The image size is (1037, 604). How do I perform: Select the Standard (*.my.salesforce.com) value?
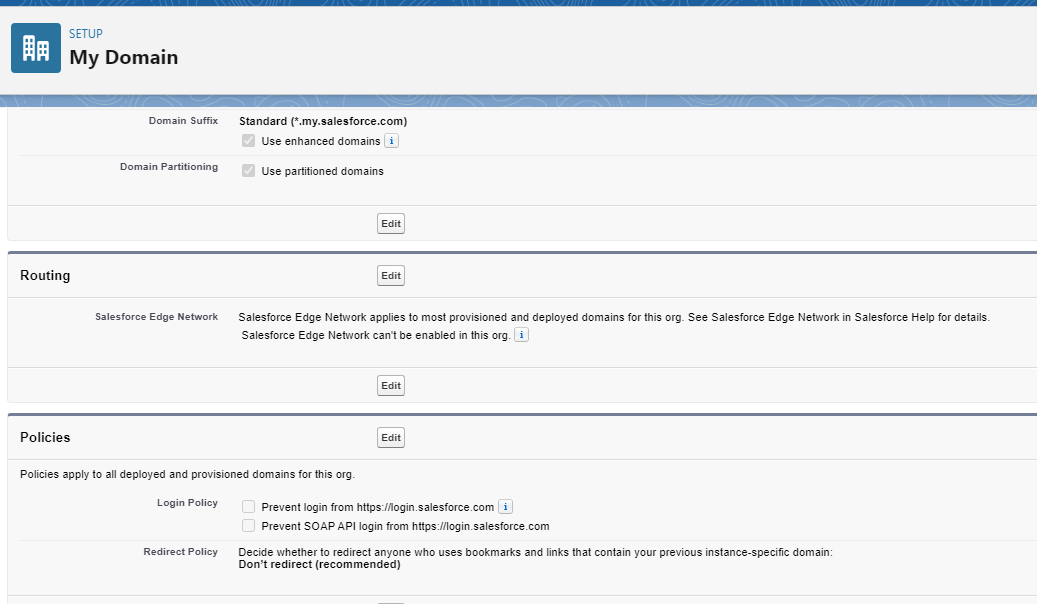pyautogui.click(x=323, y=121)
